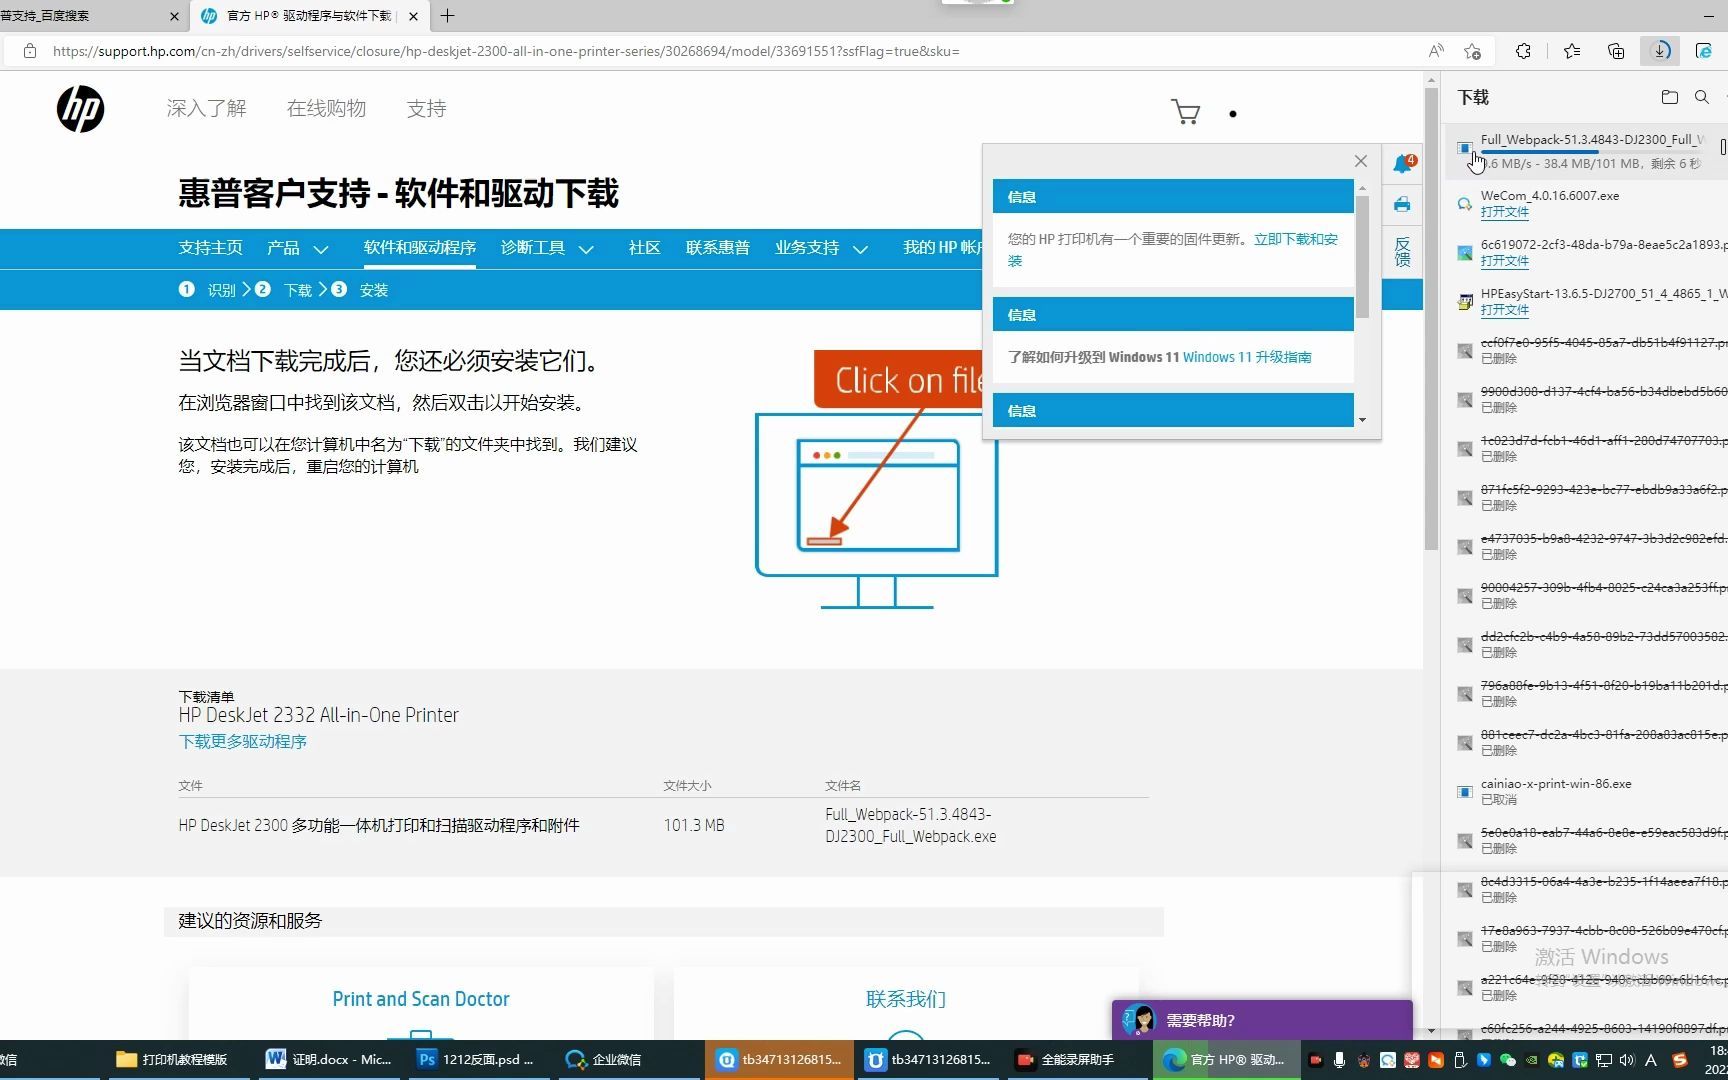Viewport: 1728px width, 1080px height.
Task: Add this page to favorites star icon
Action: click(x=1472, y=51)
